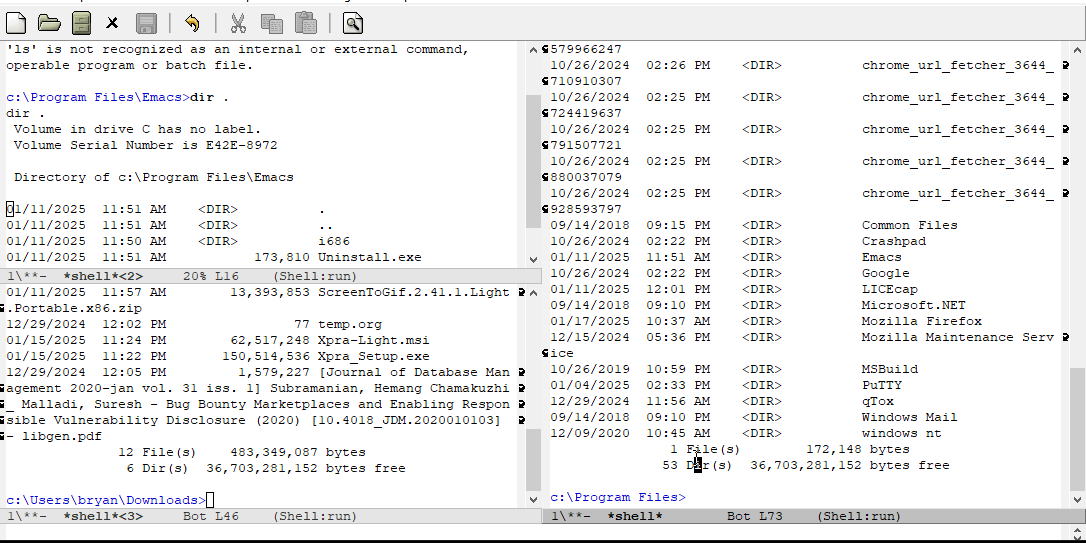The height and width of the screenshot is (543, 1086).
Task: Click the 'Google' directory entry
Action: 885,273
